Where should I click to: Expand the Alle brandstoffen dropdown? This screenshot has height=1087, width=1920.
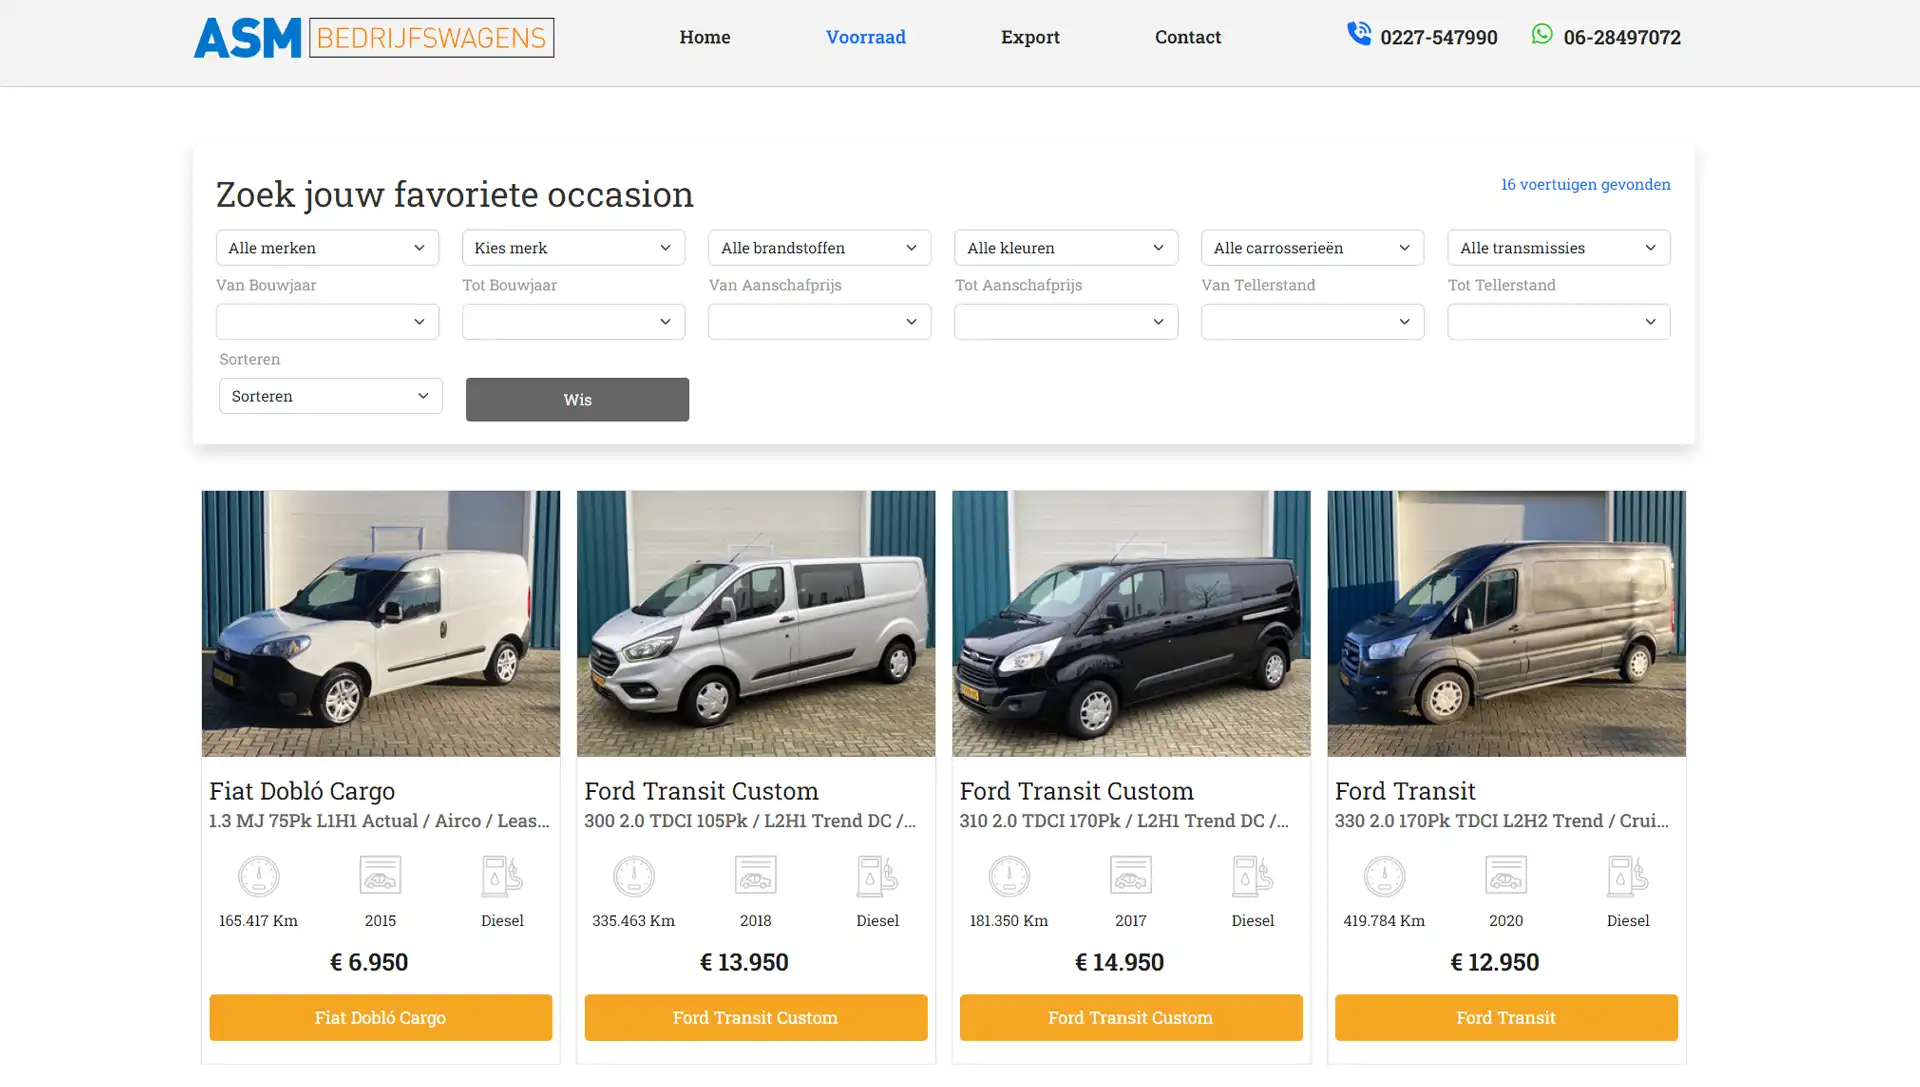click(x=819, y=247)
